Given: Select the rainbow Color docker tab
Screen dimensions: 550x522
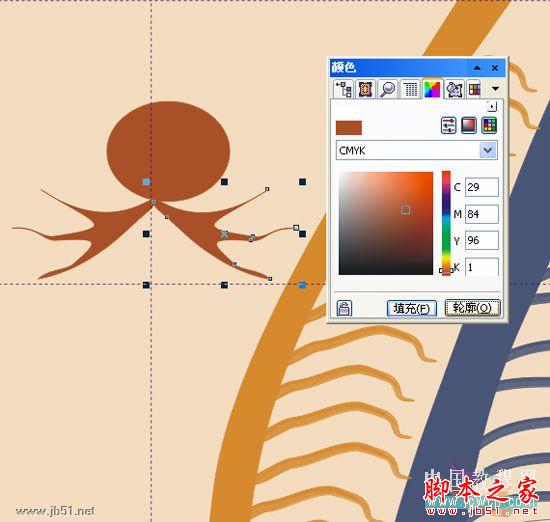Looking at the screenshot, I should click(432, 89).
